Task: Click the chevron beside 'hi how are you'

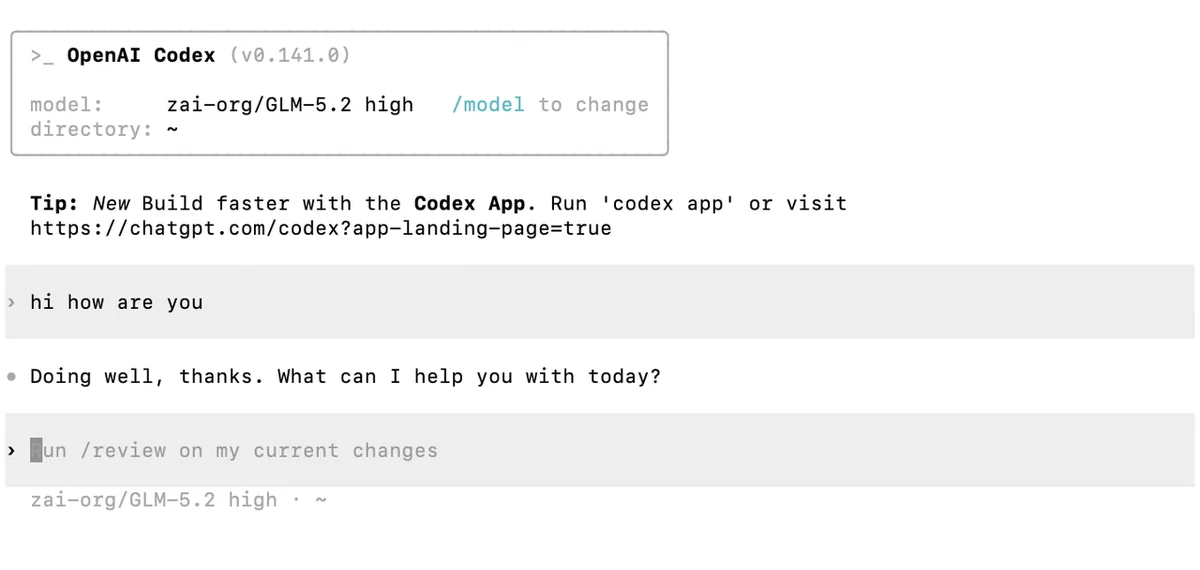Action: [11, 302]
